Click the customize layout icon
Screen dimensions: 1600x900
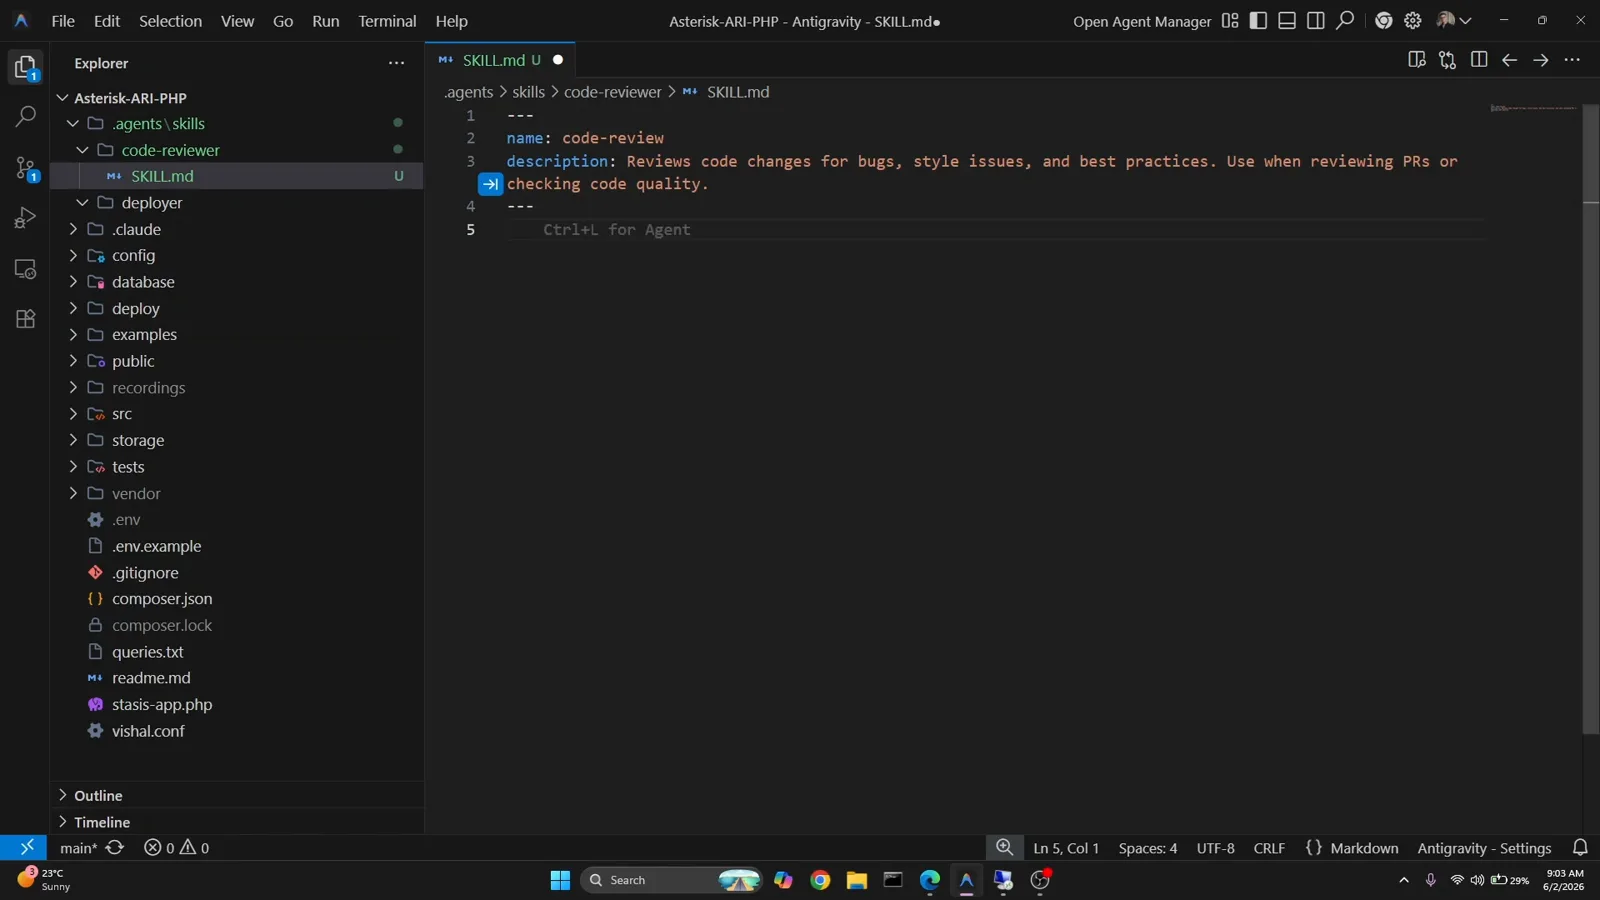point(1230,20)
